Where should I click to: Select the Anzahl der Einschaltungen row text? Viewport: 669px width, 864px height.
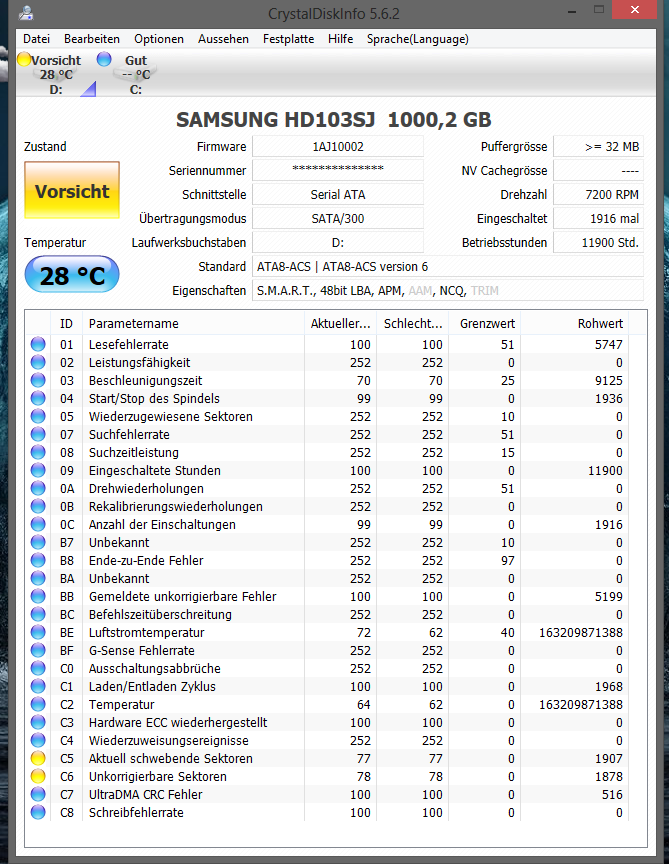click(162, 525)
